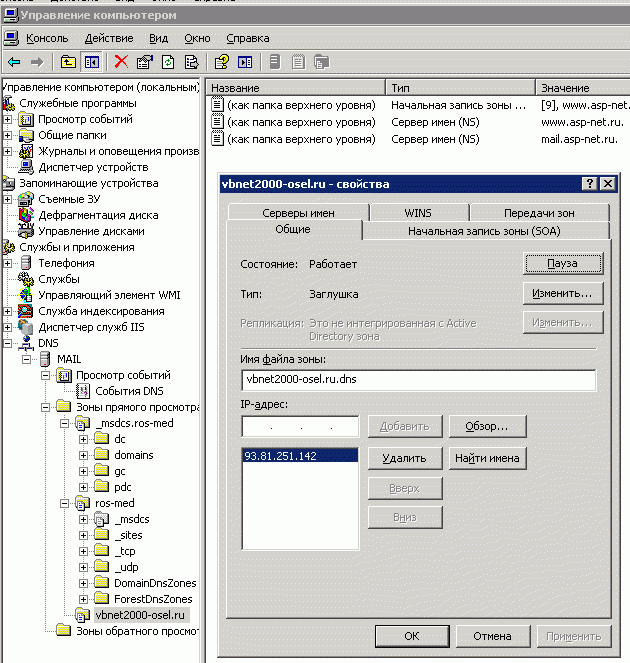Expand the Телефония node
Screen dimensions: 630x663
(x=8, y=263)
